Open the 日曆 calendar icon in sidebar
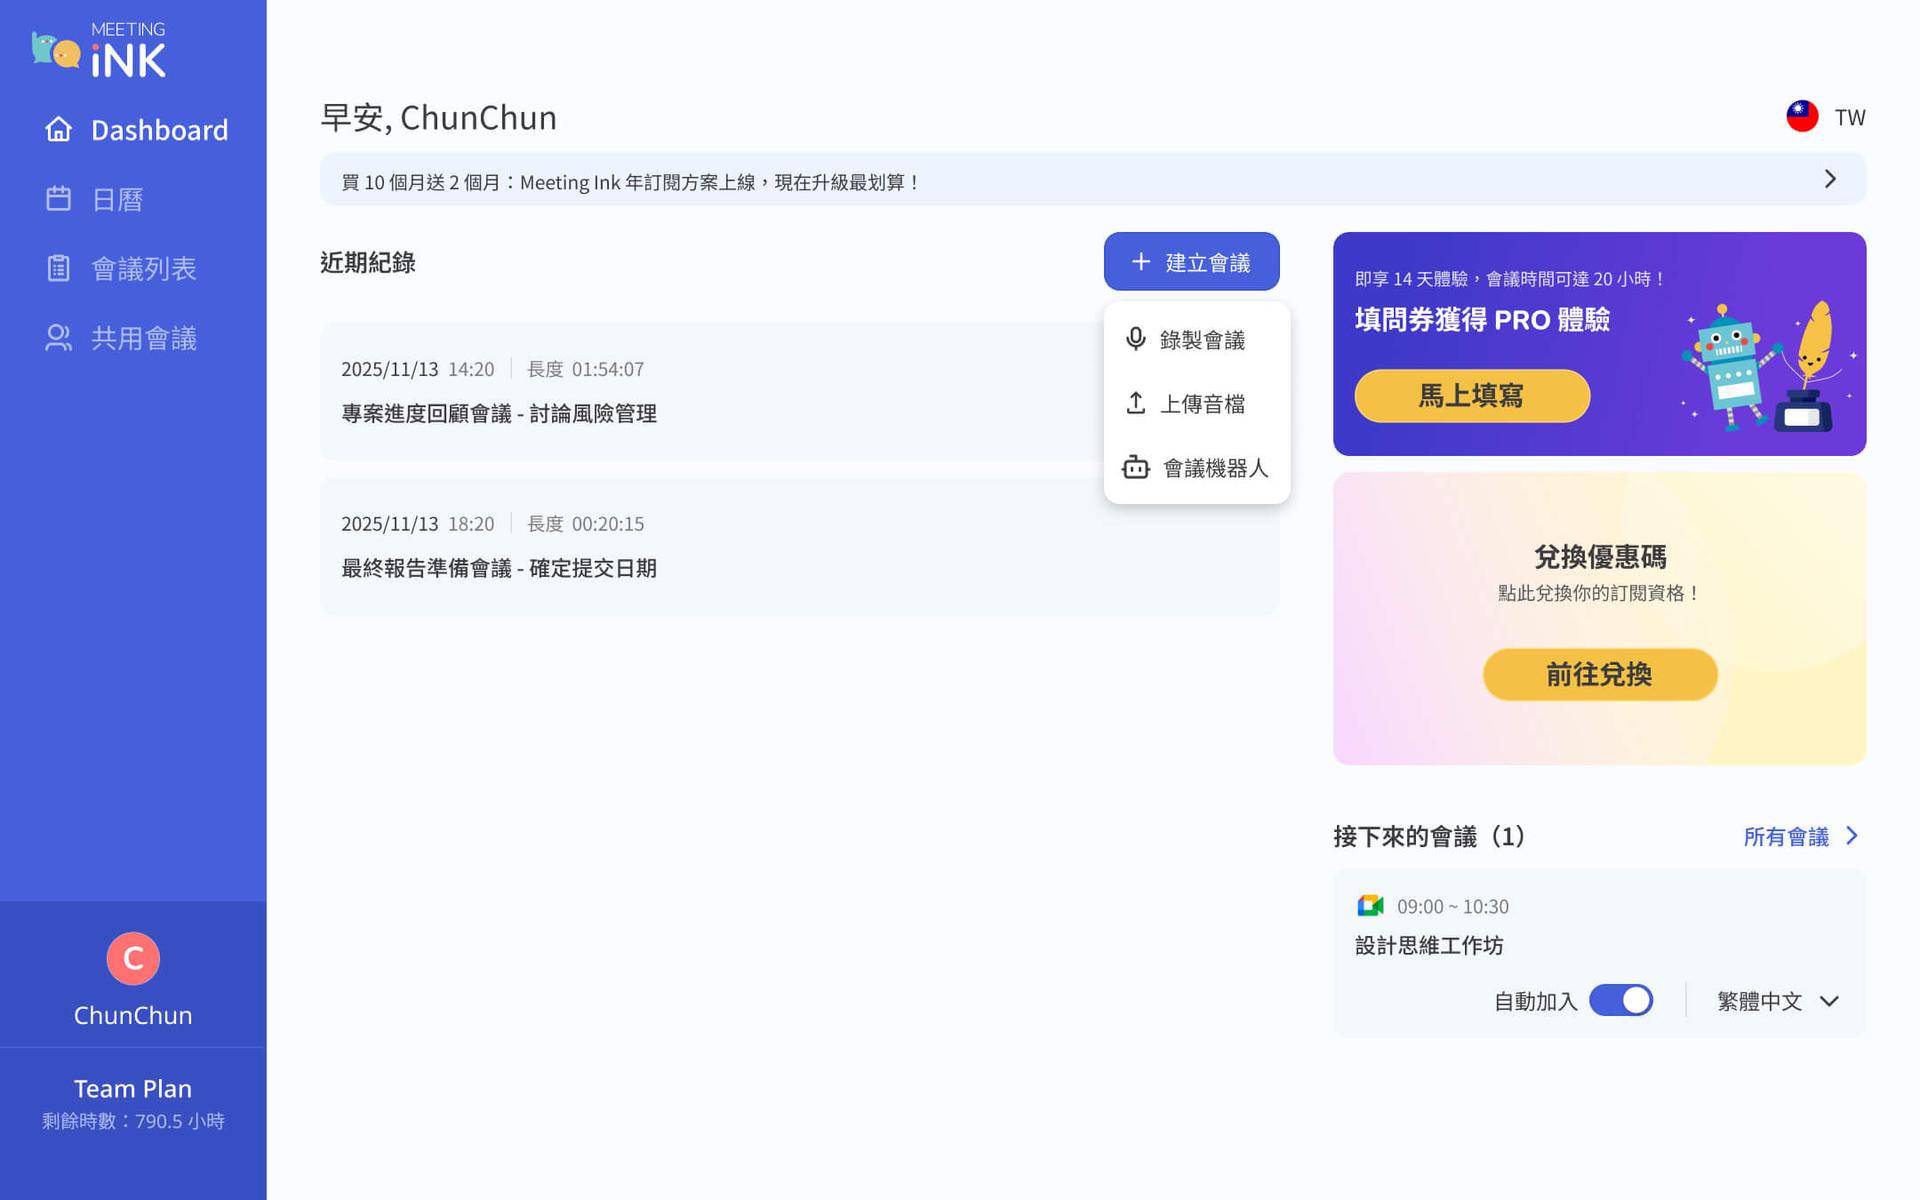This screenshot has width=1920, height=1200. pos(59,199)
